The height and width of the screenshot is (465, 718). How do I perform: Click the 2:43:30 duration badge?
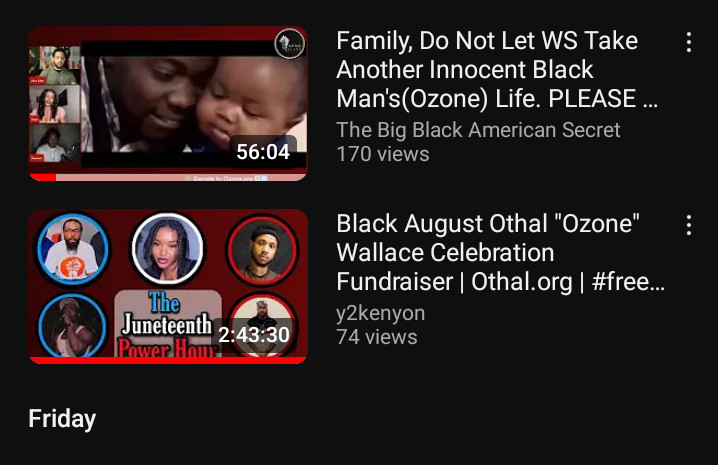(x=254, y=335)
